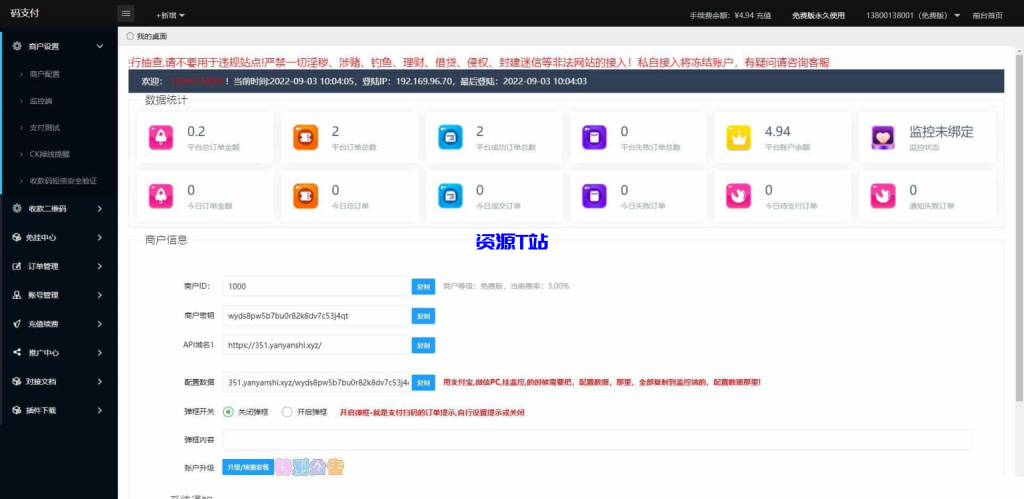Click the edit icon beside 订单管理
Image resolution: width=1024 pixels, height=499 pixels.
pyautogui.click(x=18, y=266)
